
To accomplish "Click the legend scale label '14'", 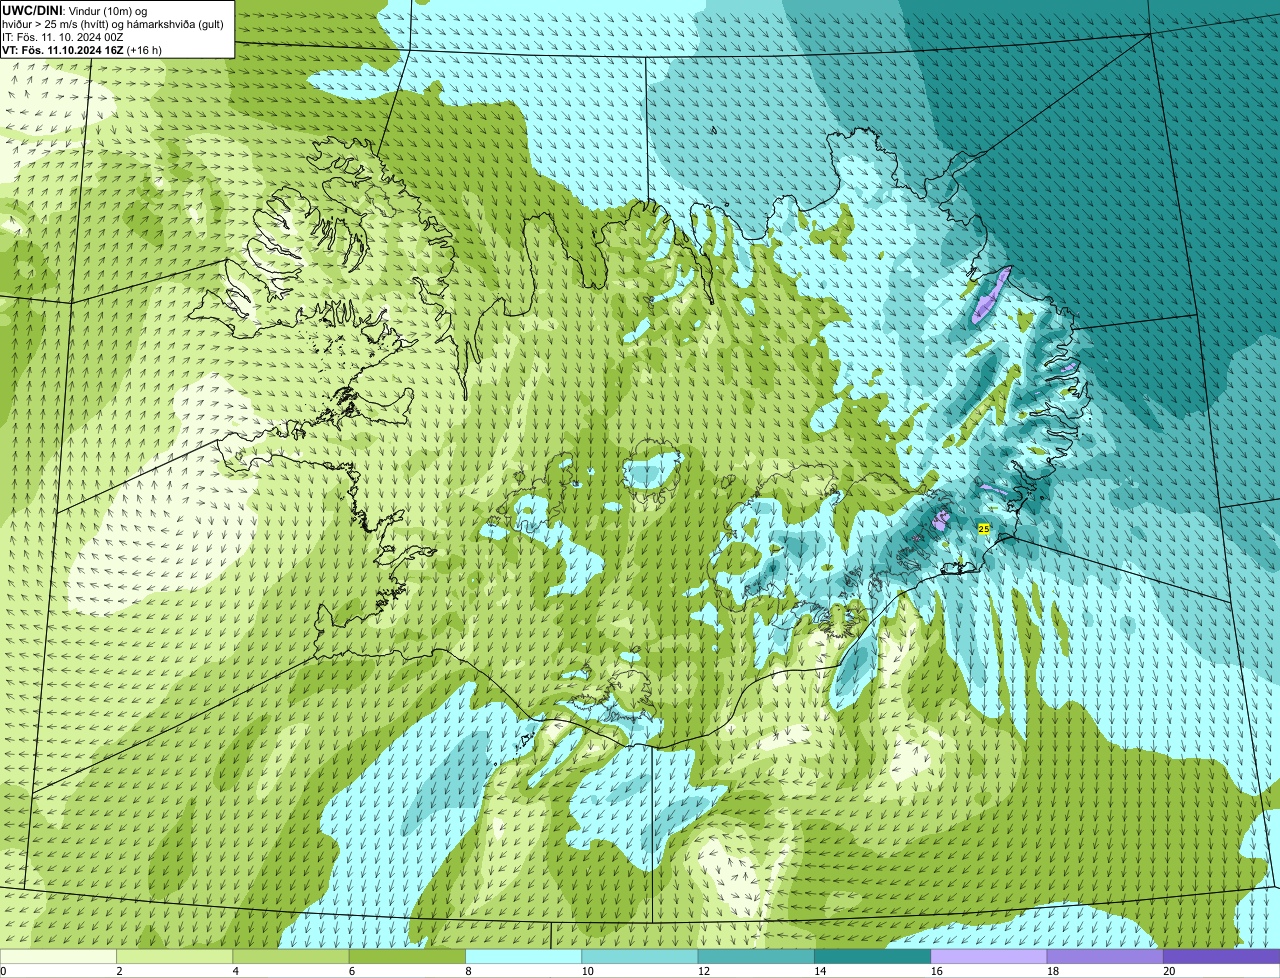I will pos(820,971).
